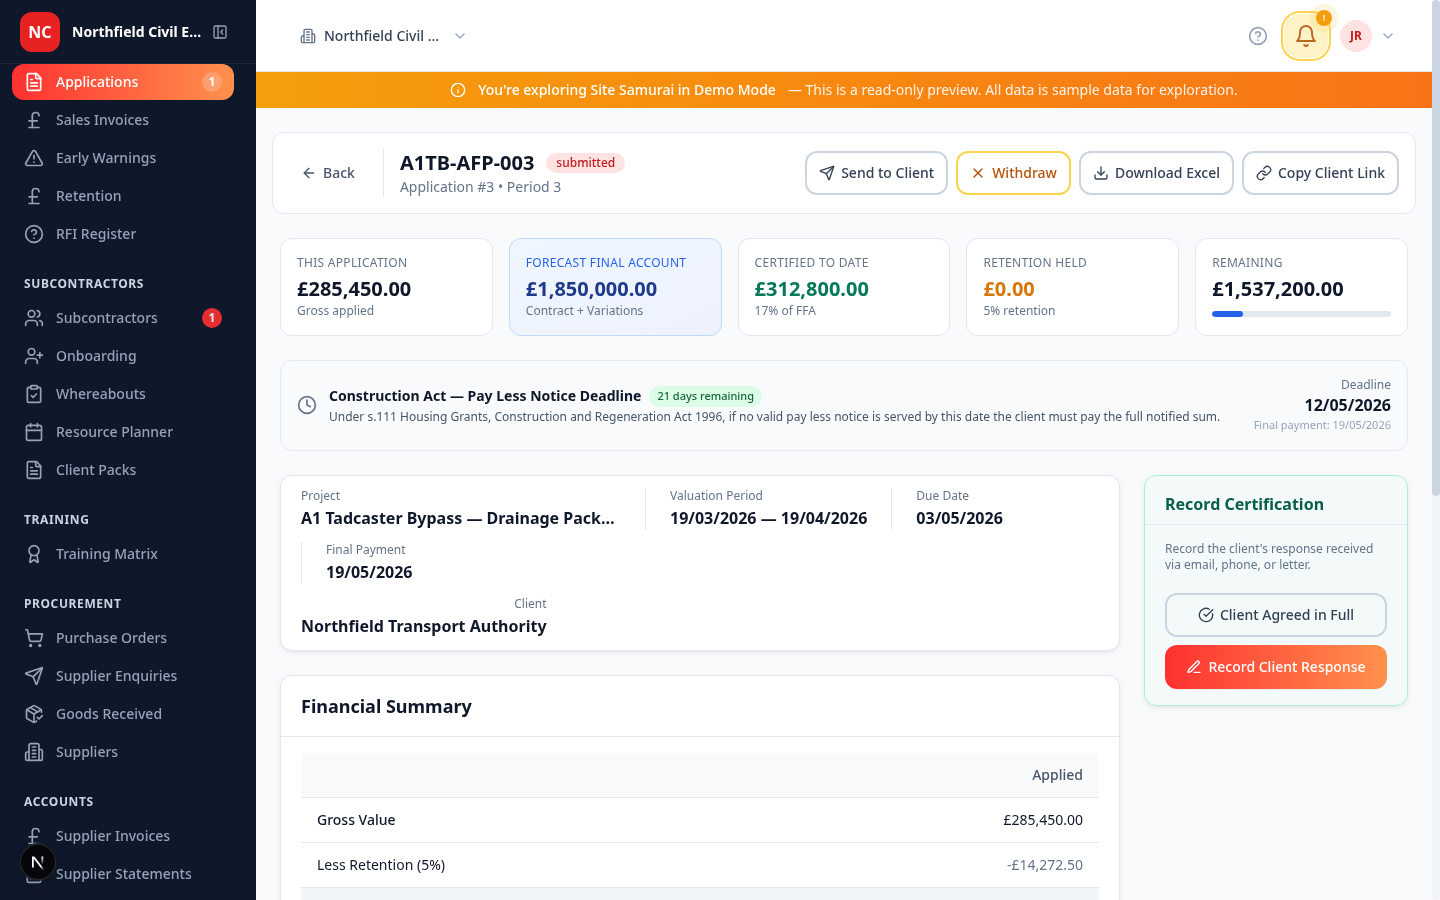Click the Remaining progress bar
The image size is (1440, 900).
click(1300, 313)
